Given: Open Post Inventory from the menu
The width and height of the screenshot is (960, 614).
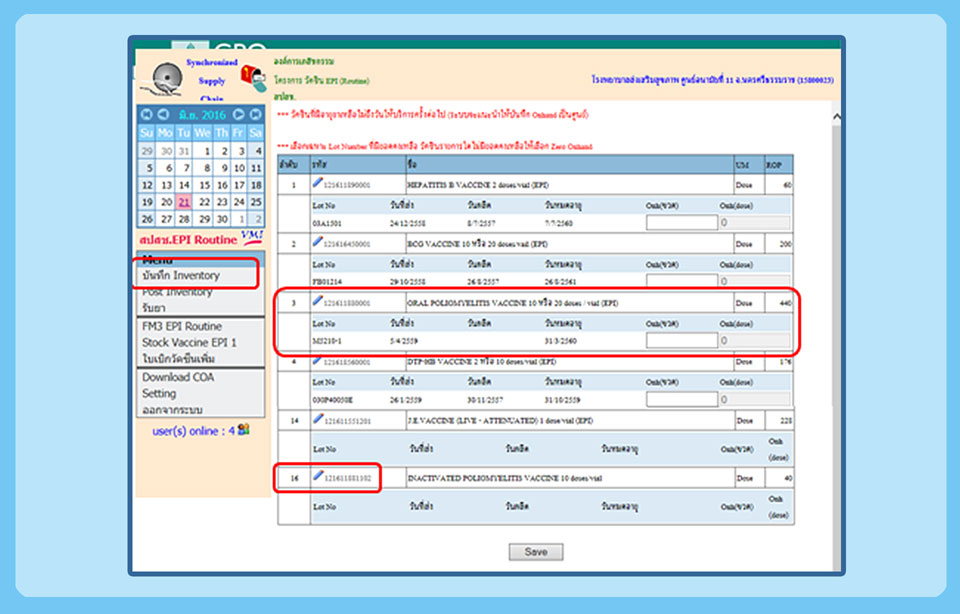Looking at the screenshot, I should coord(177,292).
